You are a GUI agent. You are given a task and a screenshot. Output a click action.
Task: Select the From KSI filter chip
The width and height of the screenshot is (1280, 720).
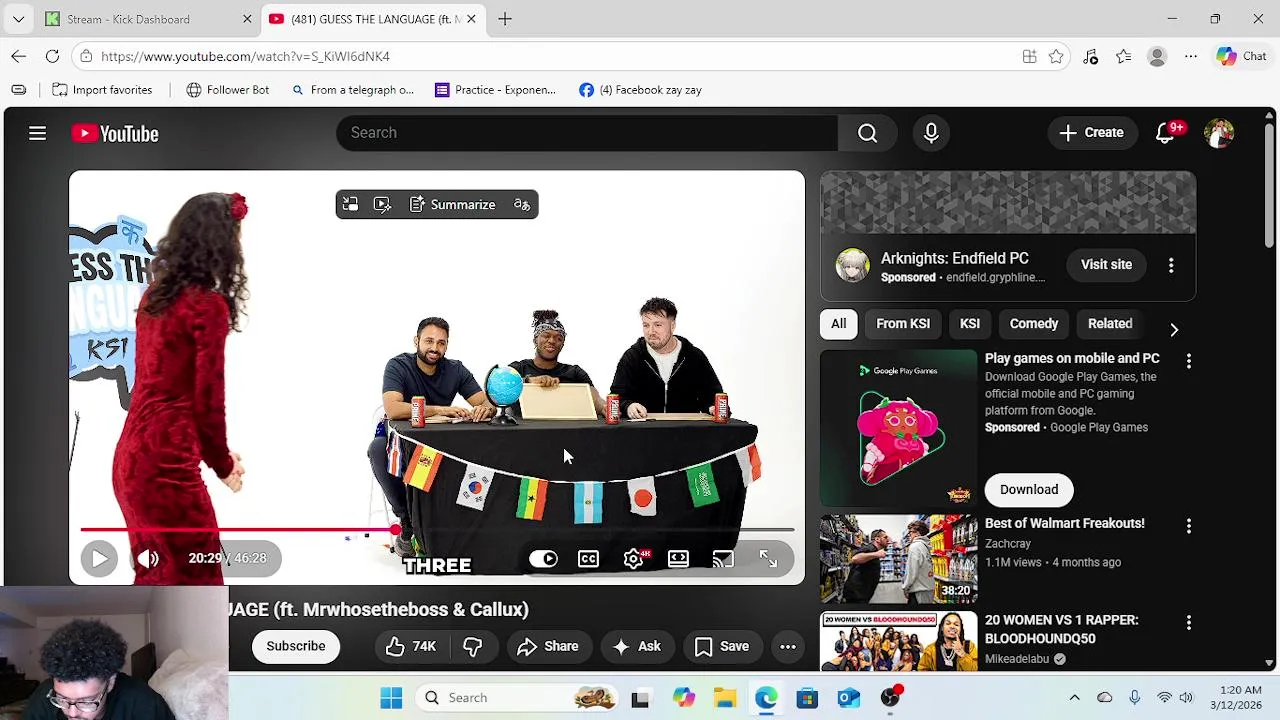pos(903,324)
